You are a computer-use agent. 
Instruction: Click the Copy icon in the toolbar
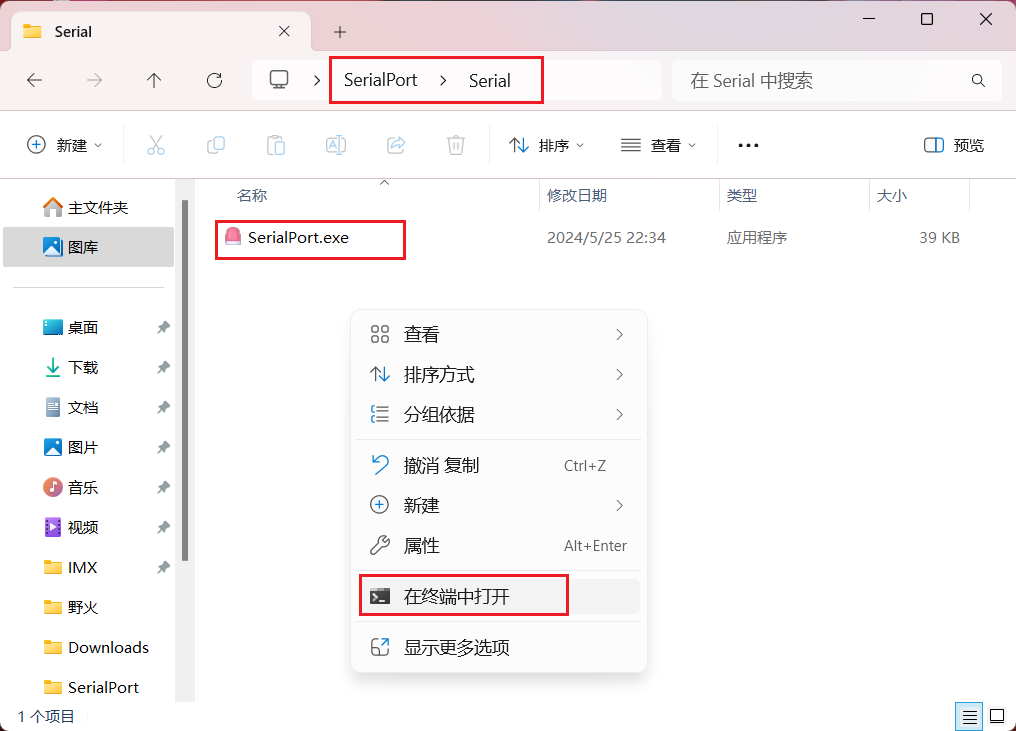point(216,145)
